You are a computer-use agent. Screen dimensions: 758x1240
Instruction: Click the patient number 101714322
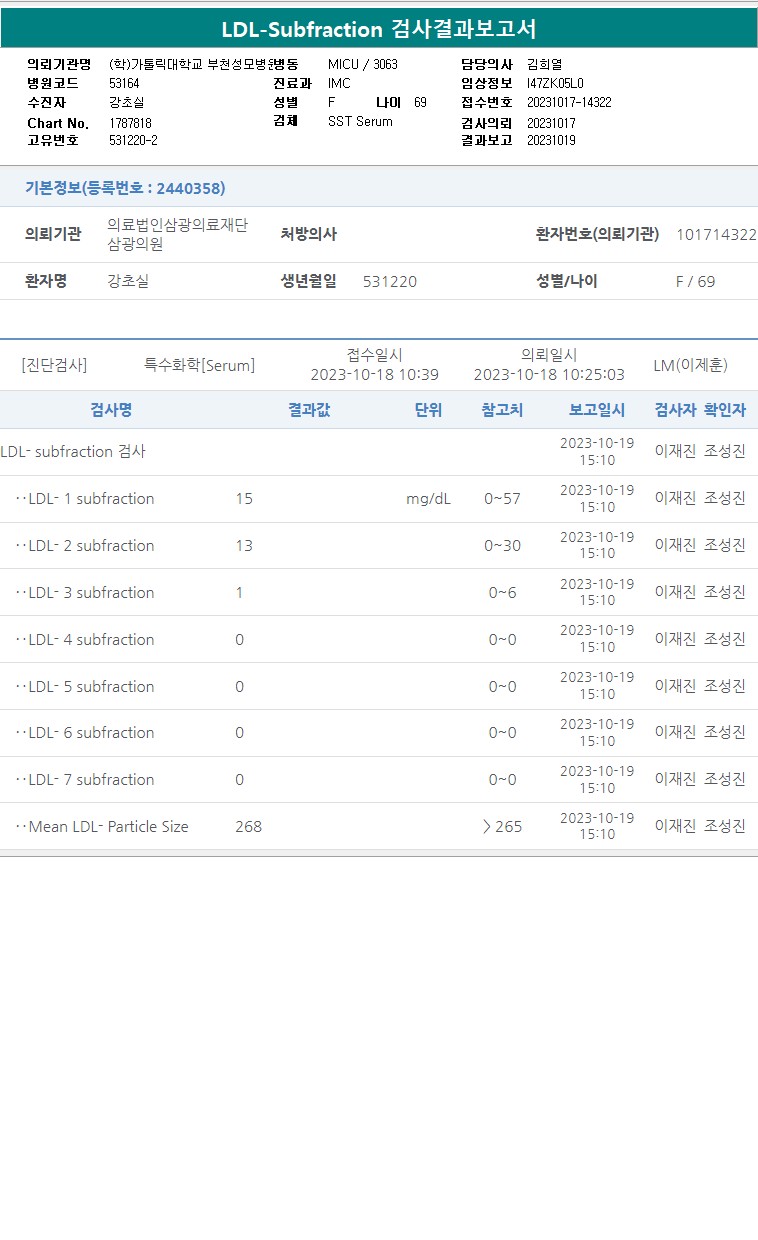(x=717, y=234)
